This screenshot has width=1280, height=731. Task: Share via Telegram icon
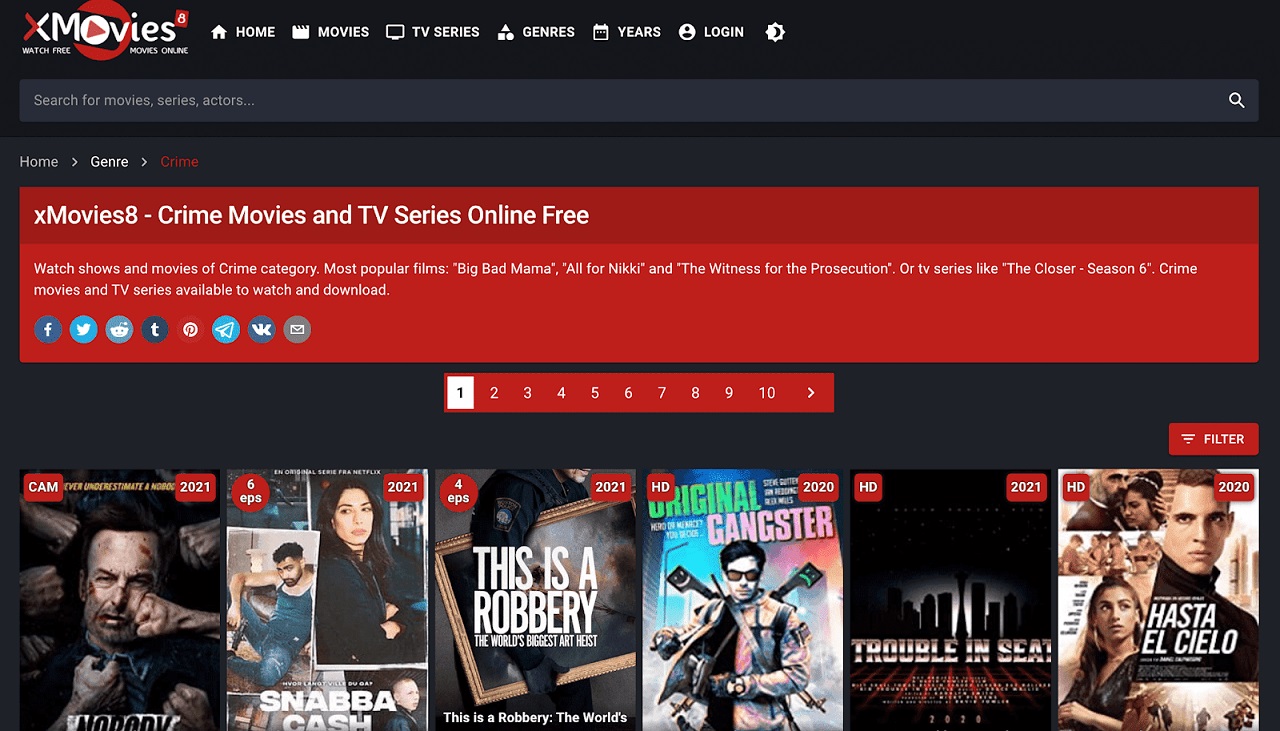[226, 329]
